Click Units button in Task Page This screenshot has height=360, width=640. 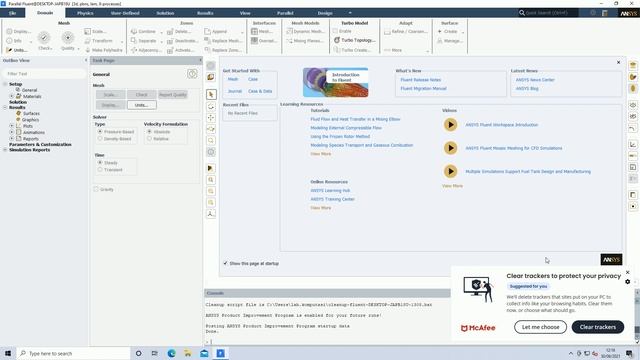click(142, 105)
